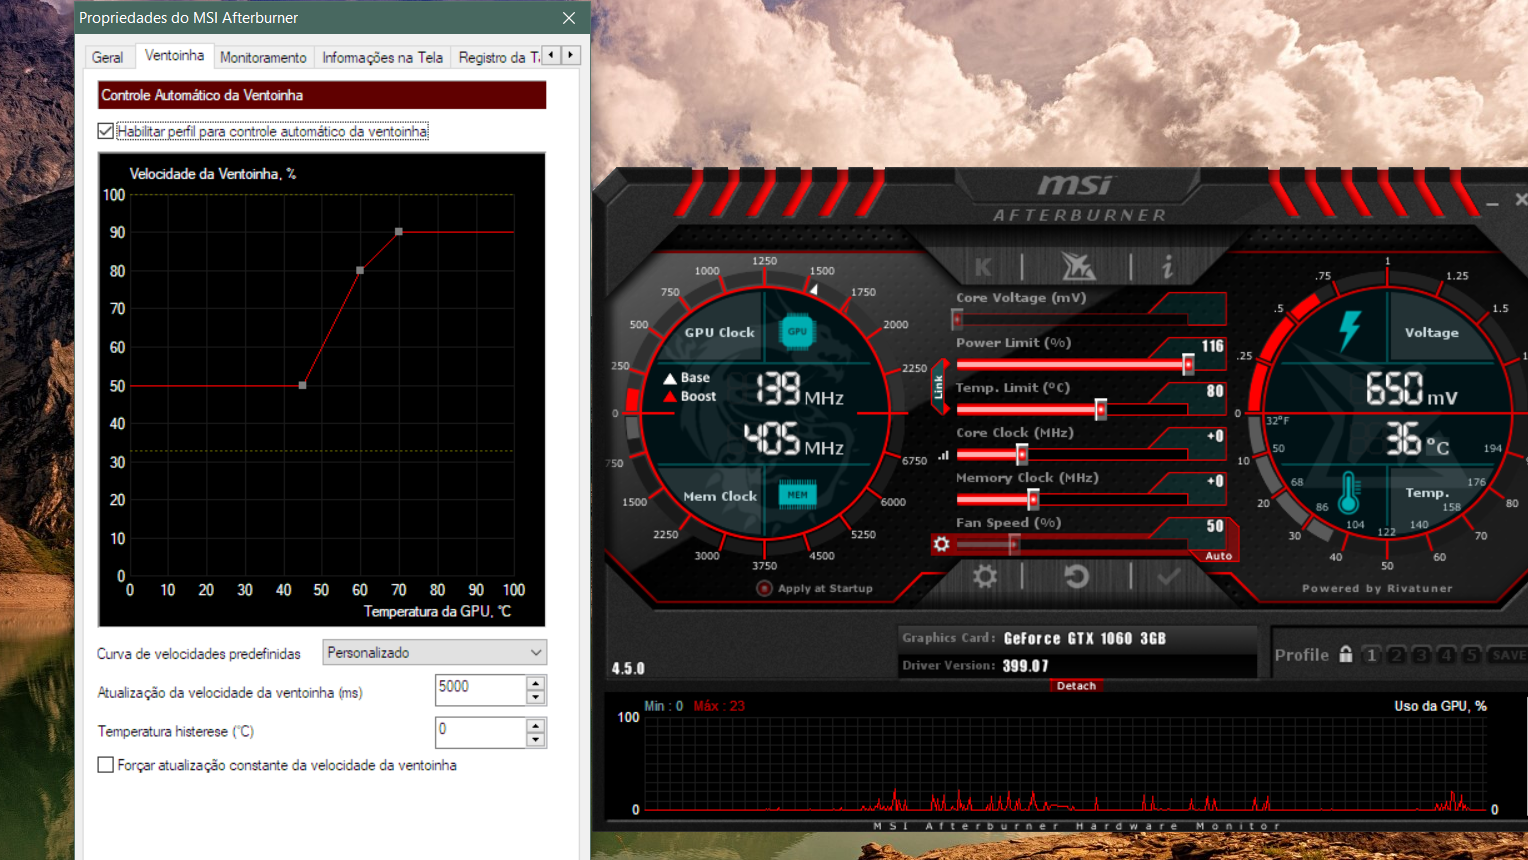Open the Monitoramento tab

pyautogui.click(x=263, y=58)
